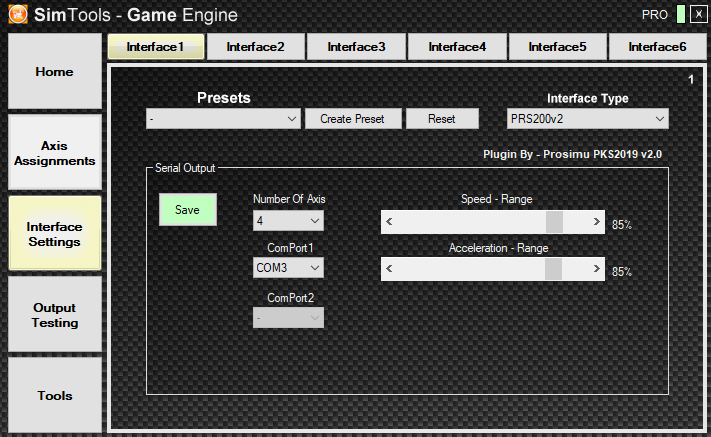Click the Create Preset button
This screenshot has width=711, height=437.
click(353, 119)
